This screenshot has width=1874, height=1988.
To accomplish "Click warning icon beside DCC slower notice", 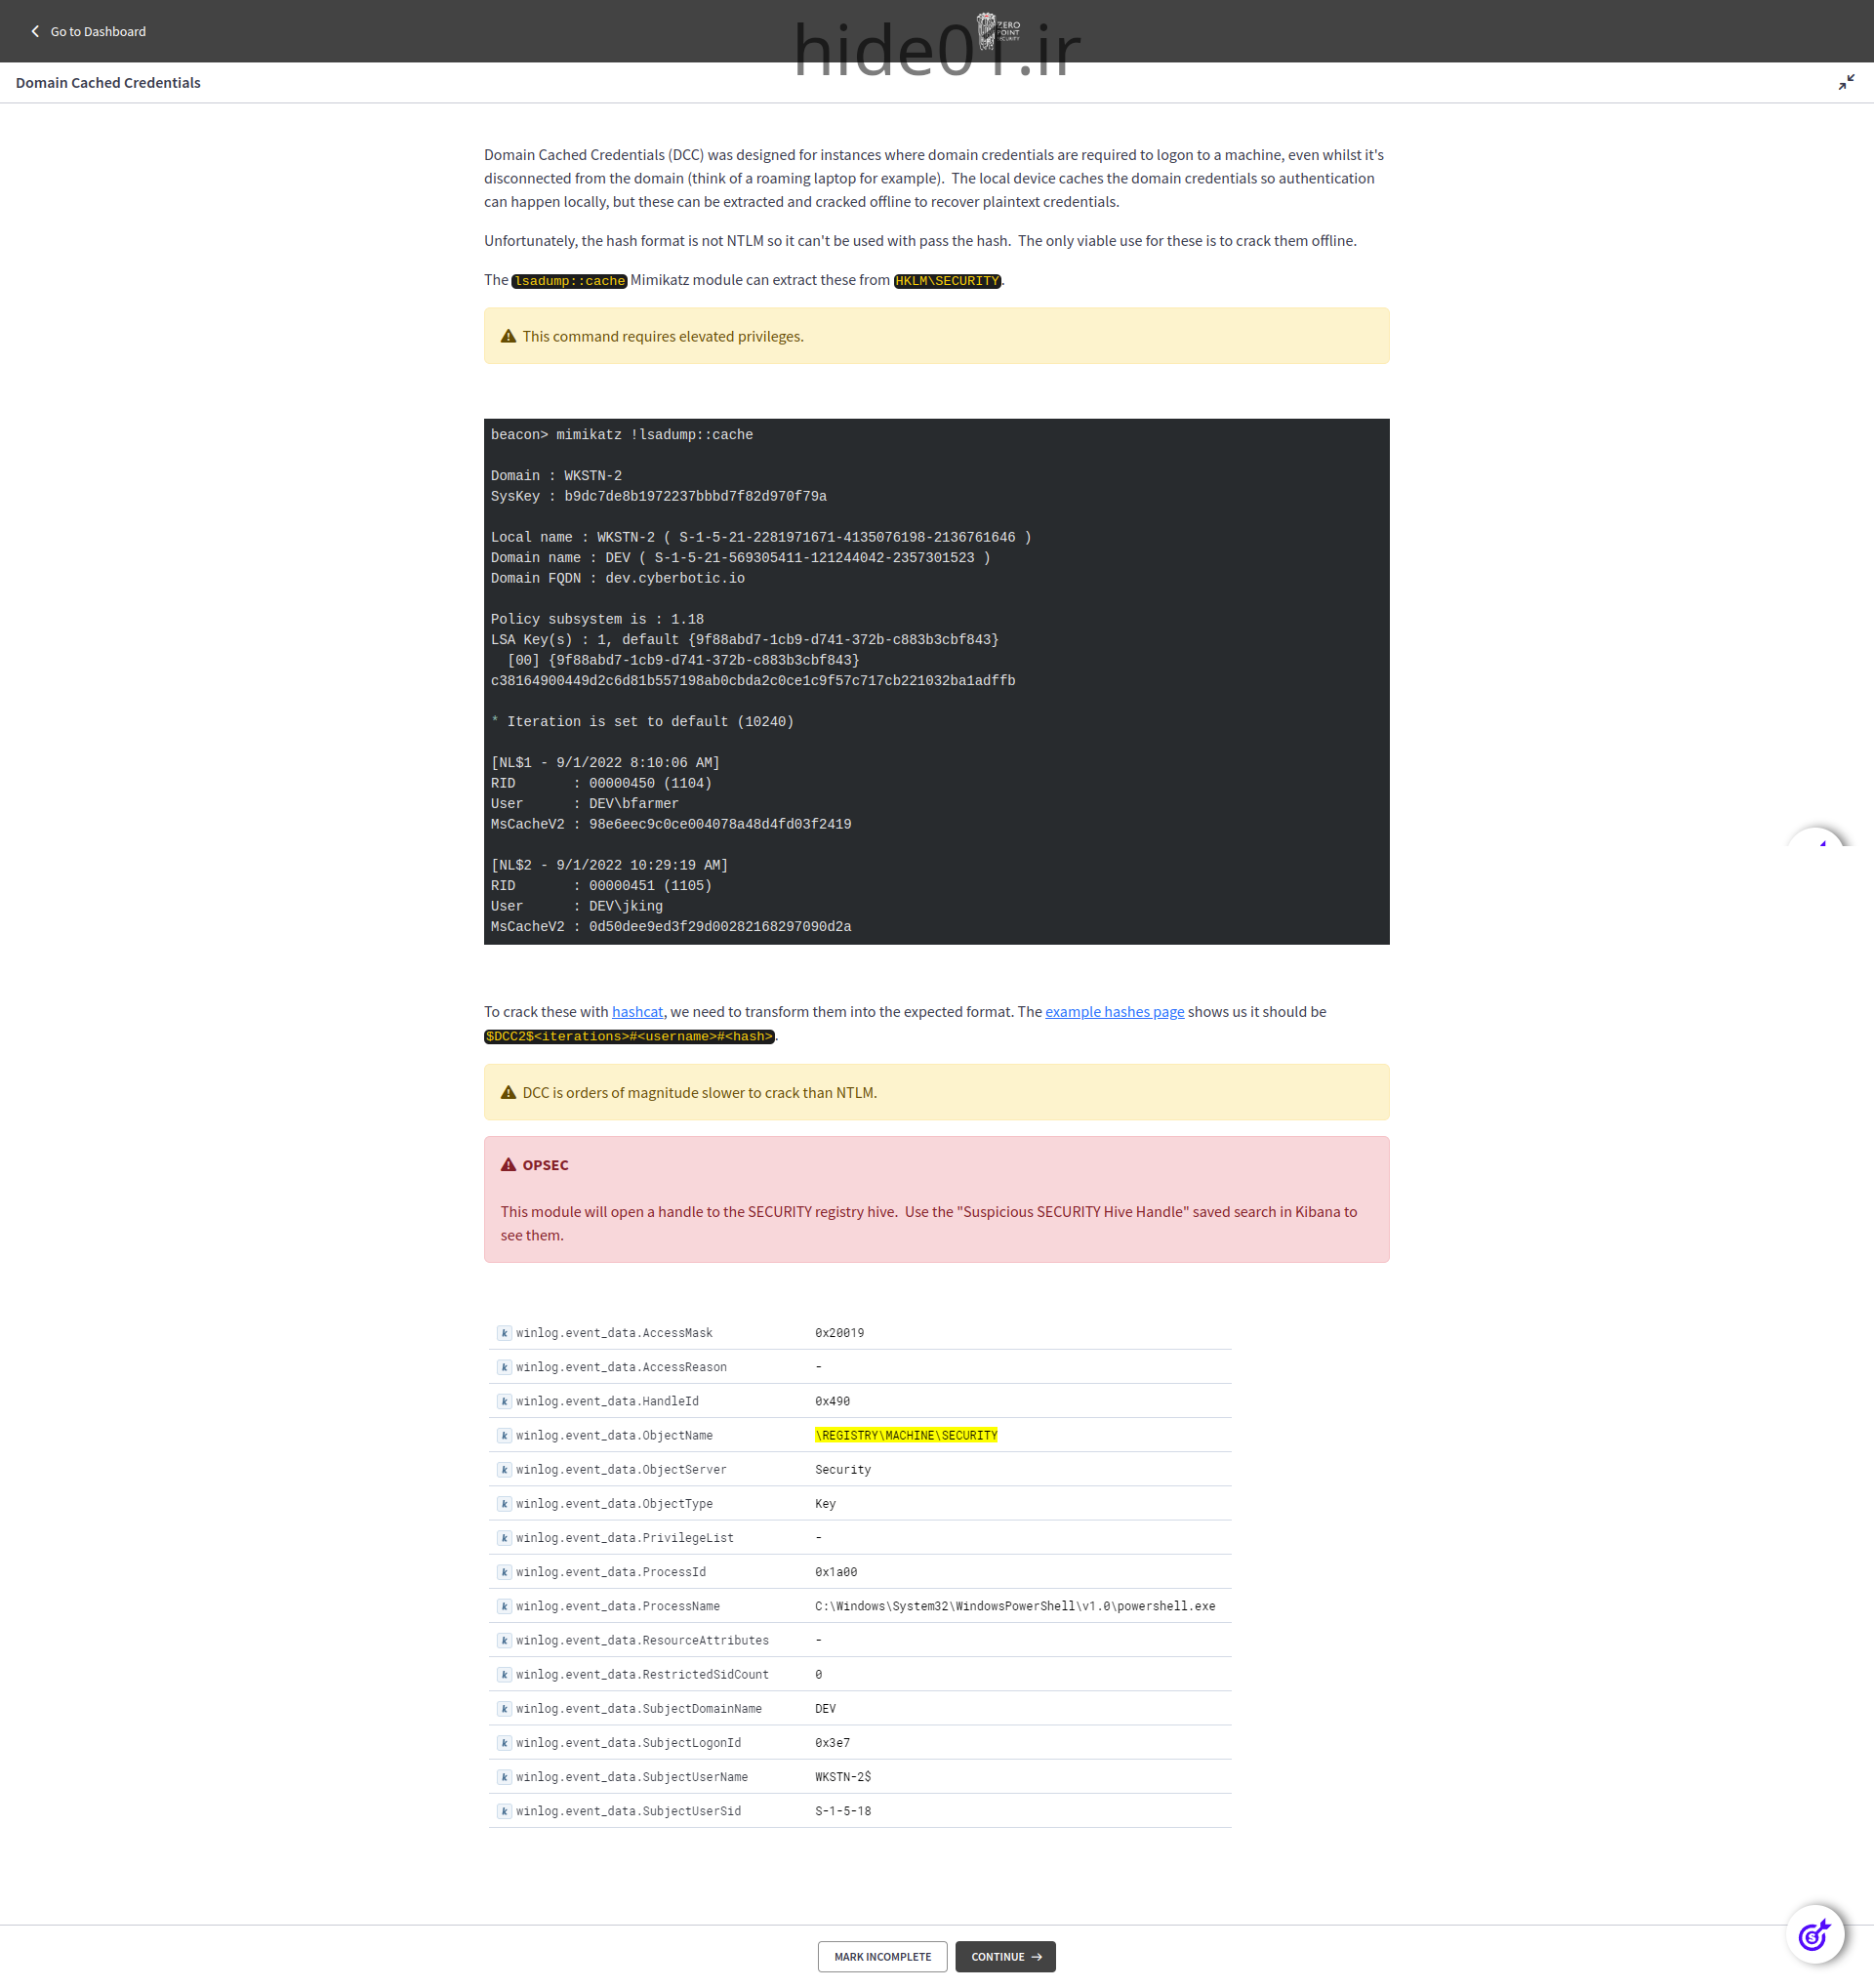I will point(508,1092).
